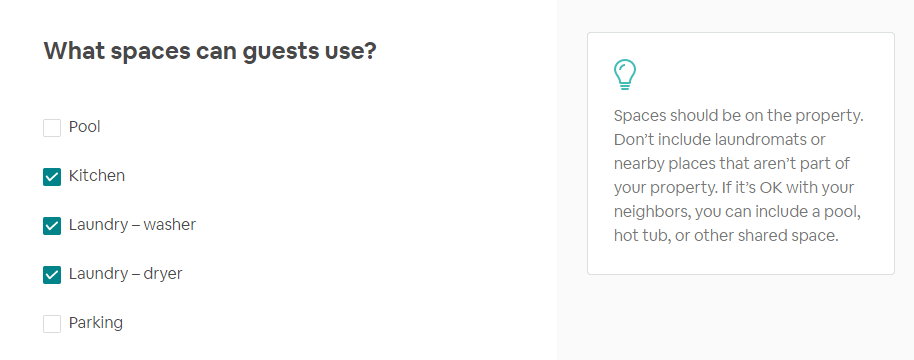Click the Pool label text
The width and height of the screenshot is (914, 360).
[85, 126]
